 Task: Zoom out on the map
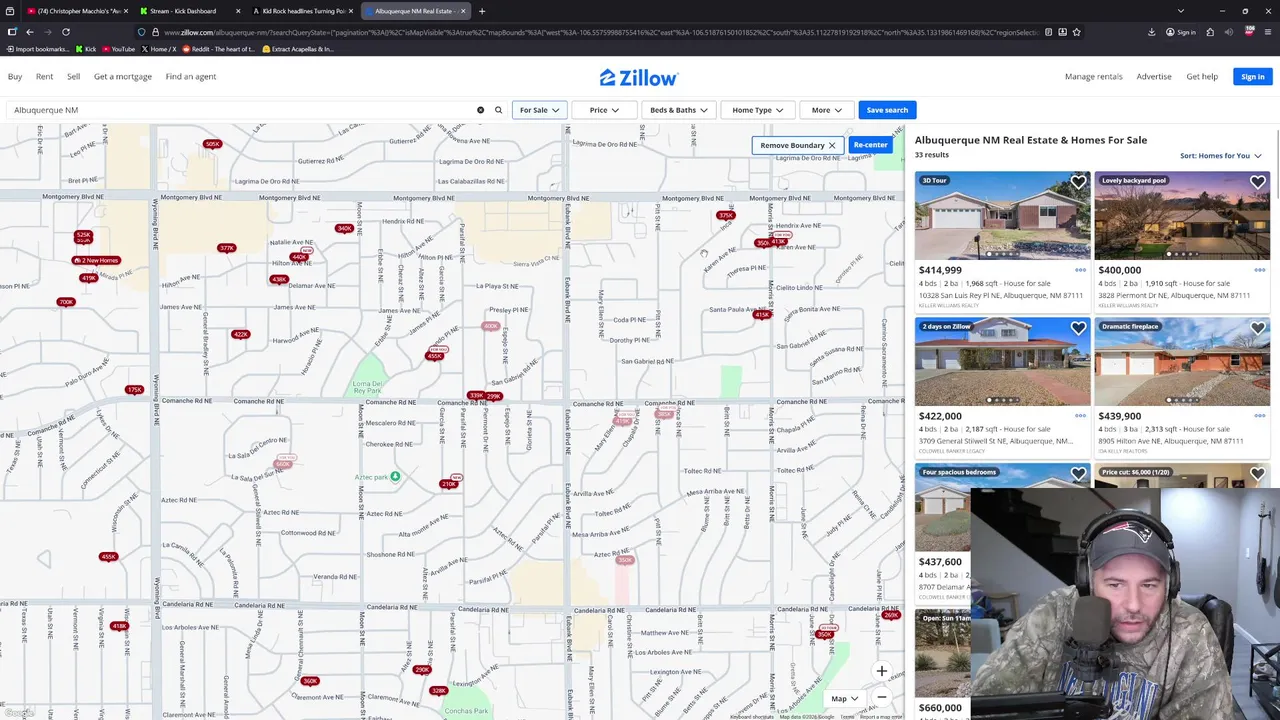881,697
